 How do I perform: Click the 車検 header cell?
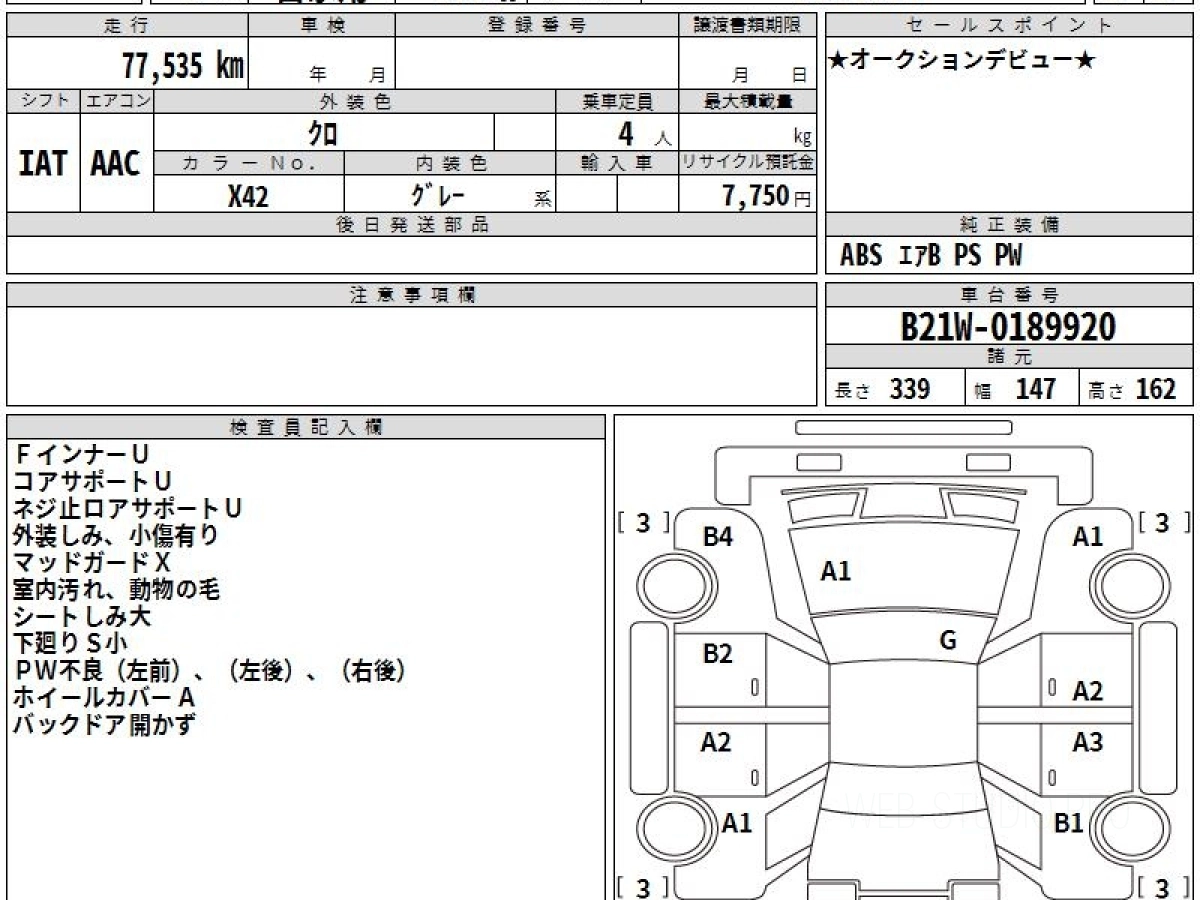[322, 26]
